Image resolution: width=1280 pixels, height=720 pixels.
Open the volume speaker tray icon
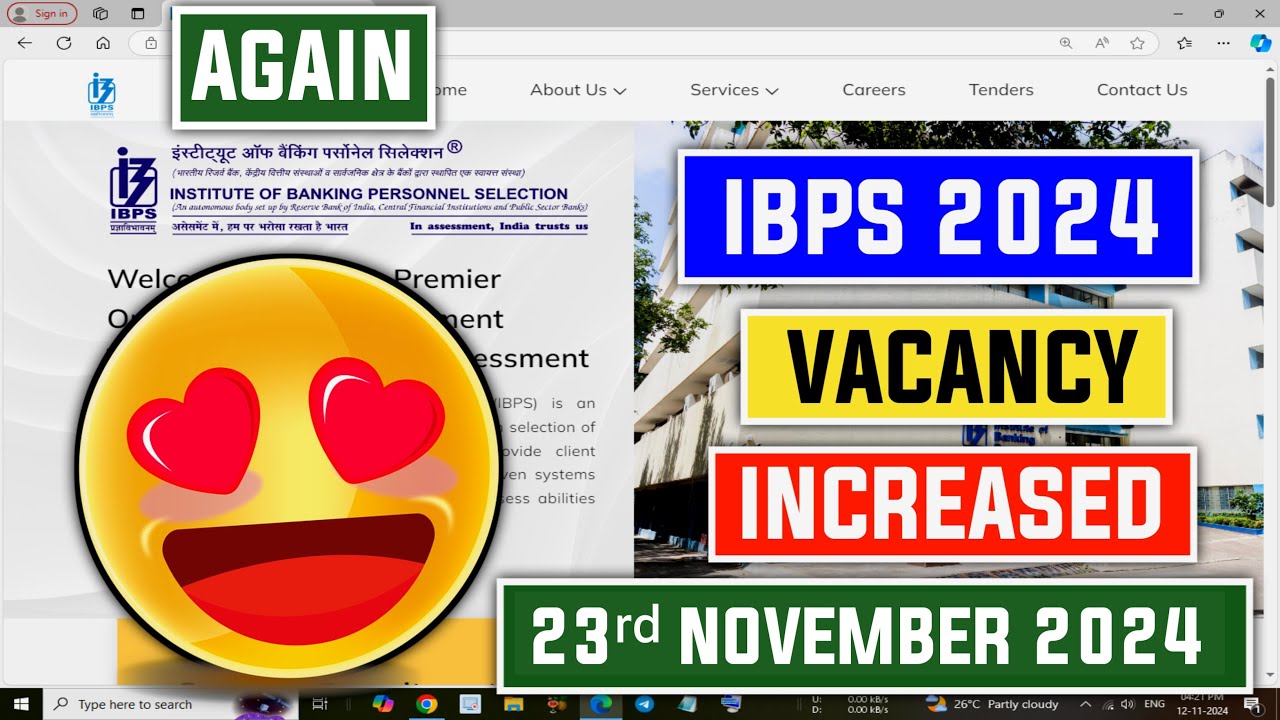tap(1127, 704)
